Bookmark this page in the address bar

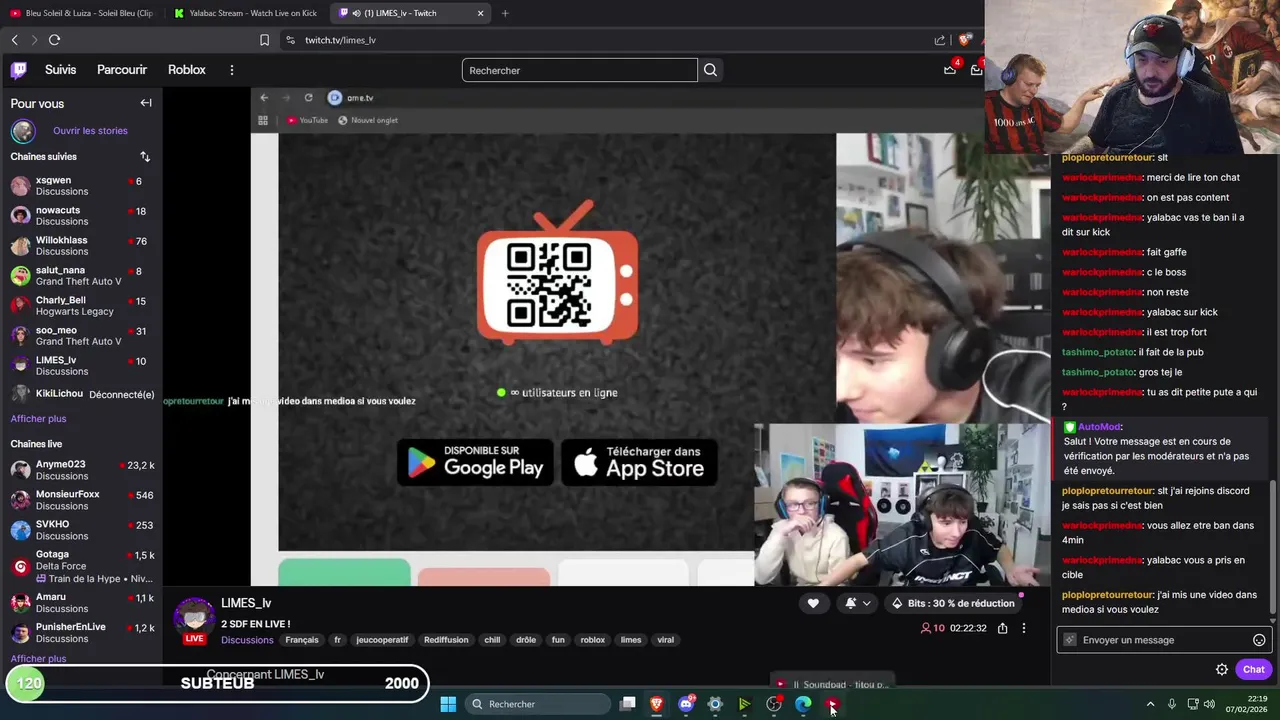click(x=264, y=40)
